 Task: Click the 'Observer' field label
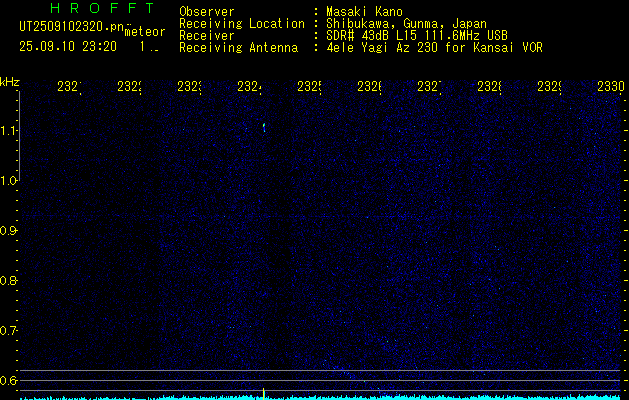click(x=207, y=12)
